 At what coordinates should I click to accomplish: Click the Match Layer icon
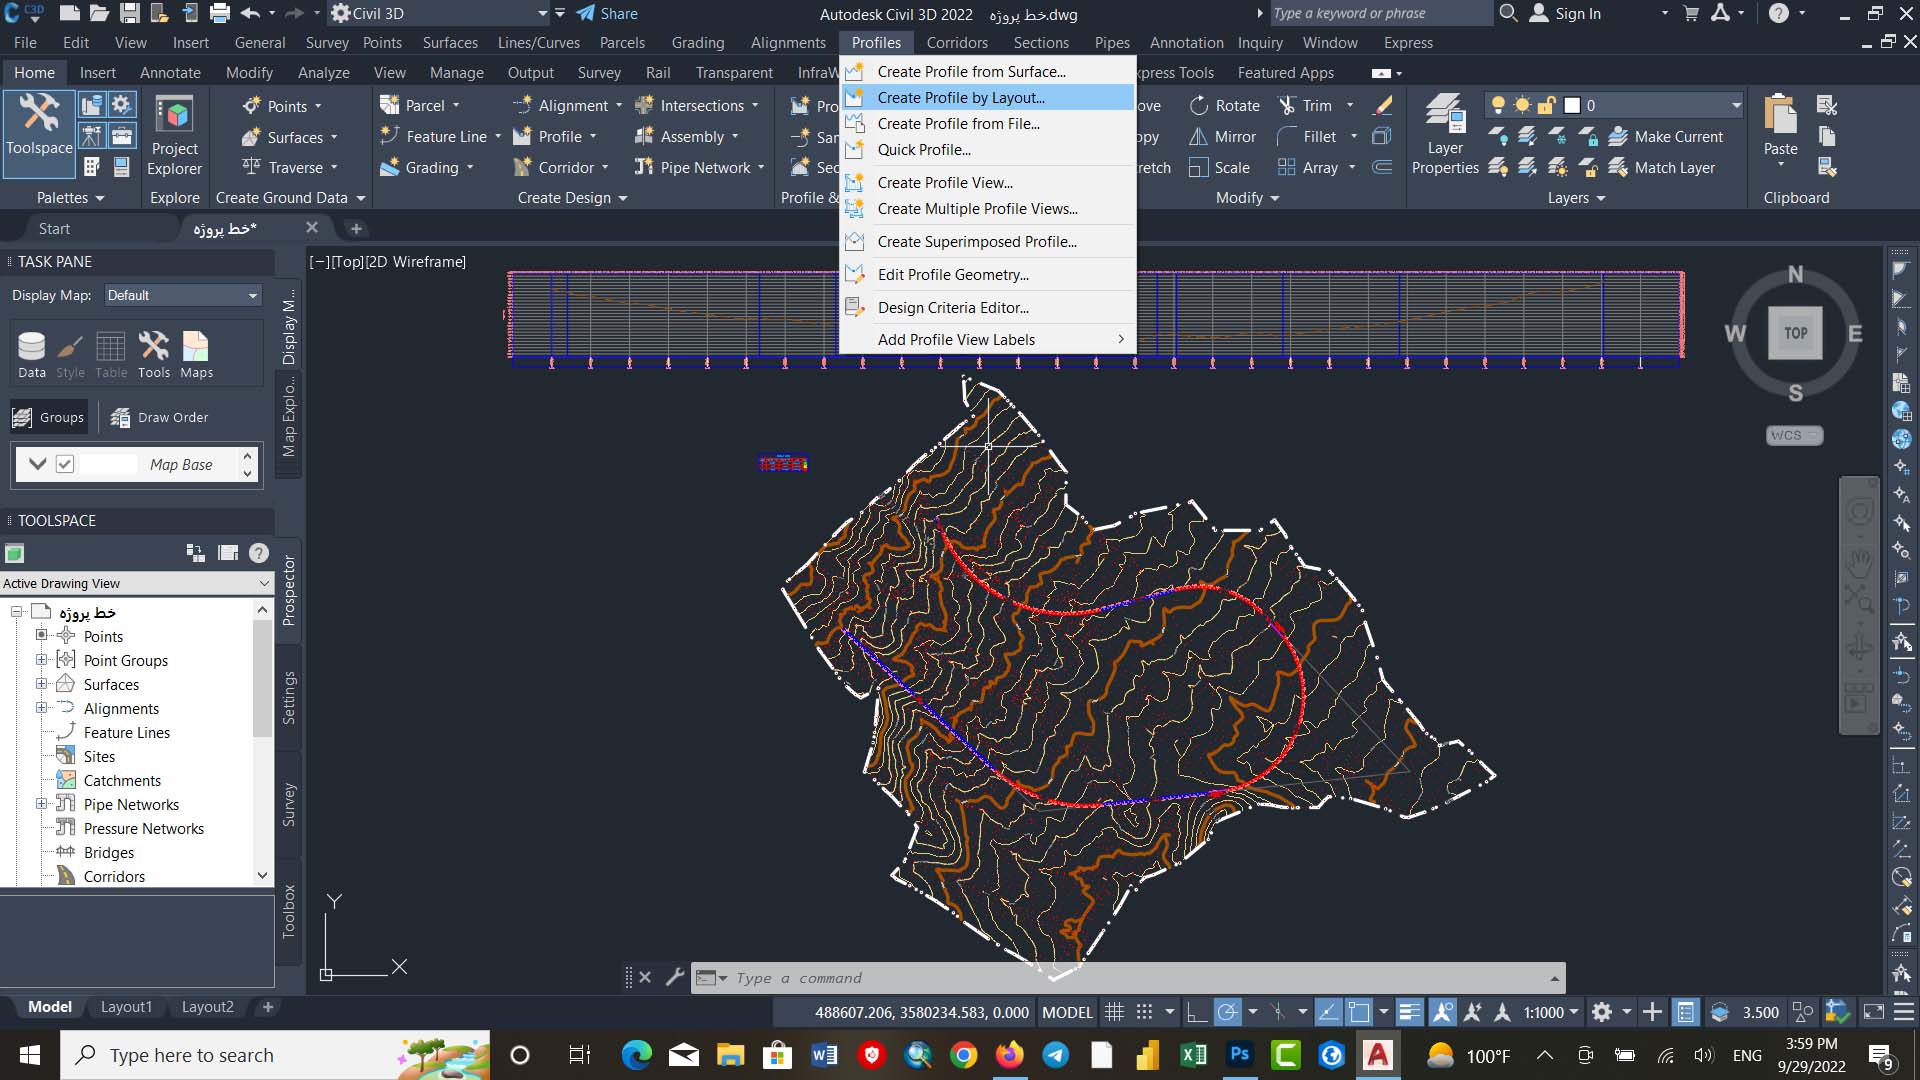pos(1618,168)
